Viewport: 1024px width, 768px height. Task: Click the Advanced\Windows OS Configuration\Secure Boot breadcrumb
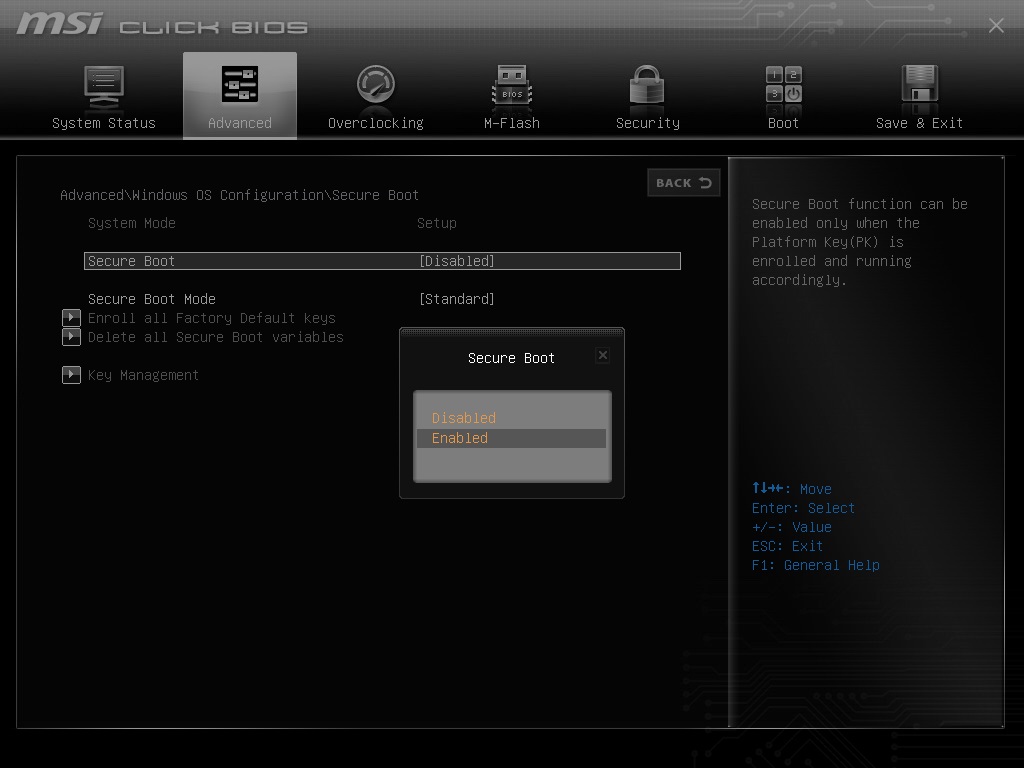(x=239, y=195)
